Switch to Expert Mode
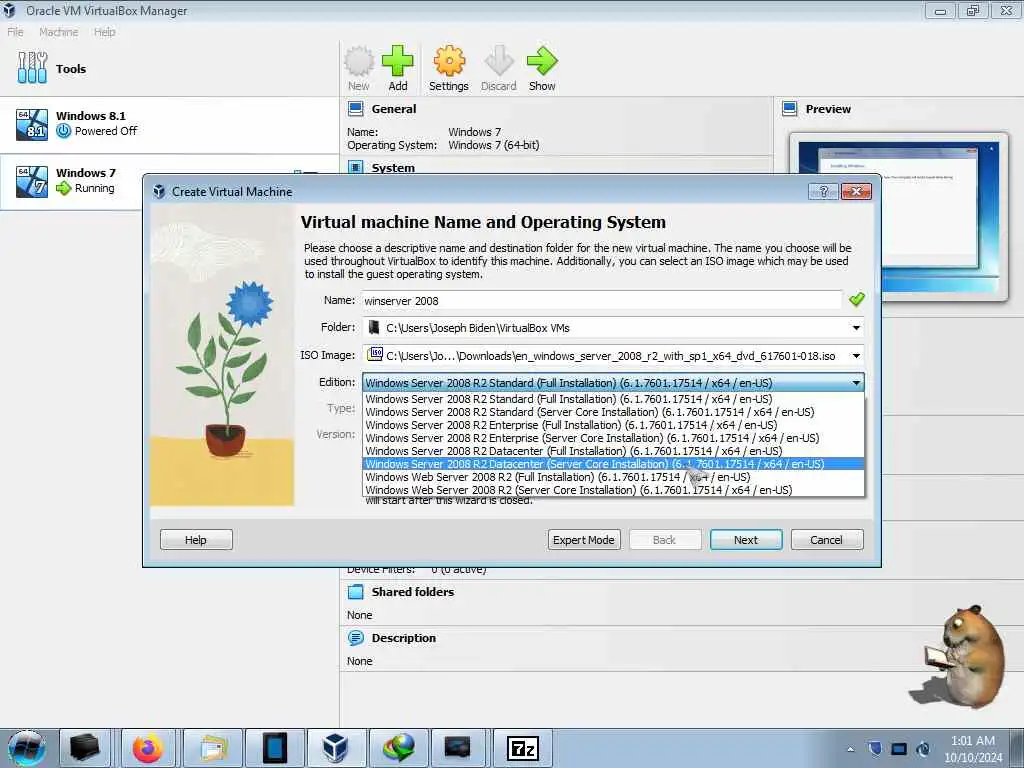 point(584,539)
